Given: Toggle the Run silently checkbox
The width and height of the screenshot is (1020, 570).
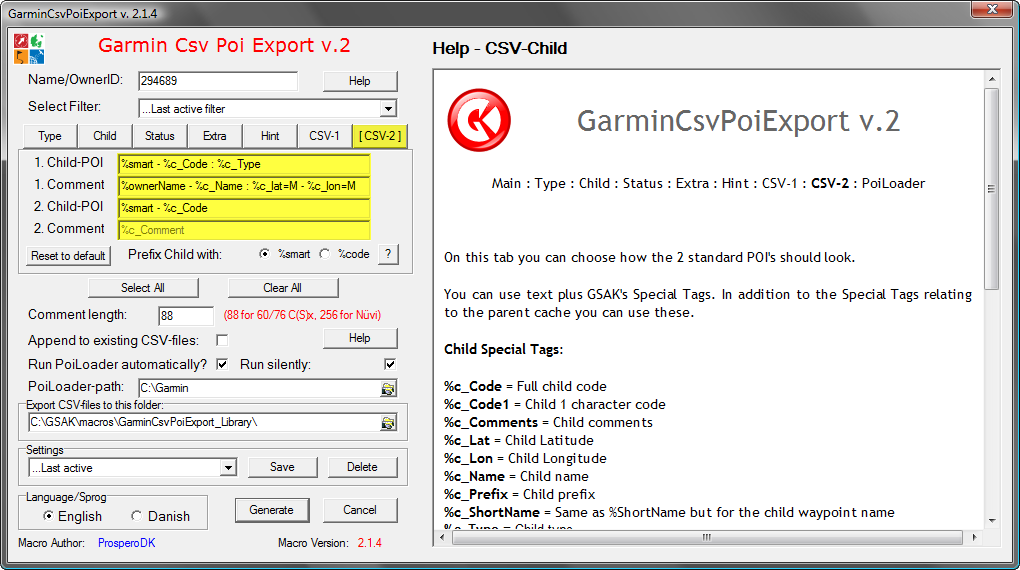Looking at the screenshot, I should pyautogui.click(x=390, y=364).
